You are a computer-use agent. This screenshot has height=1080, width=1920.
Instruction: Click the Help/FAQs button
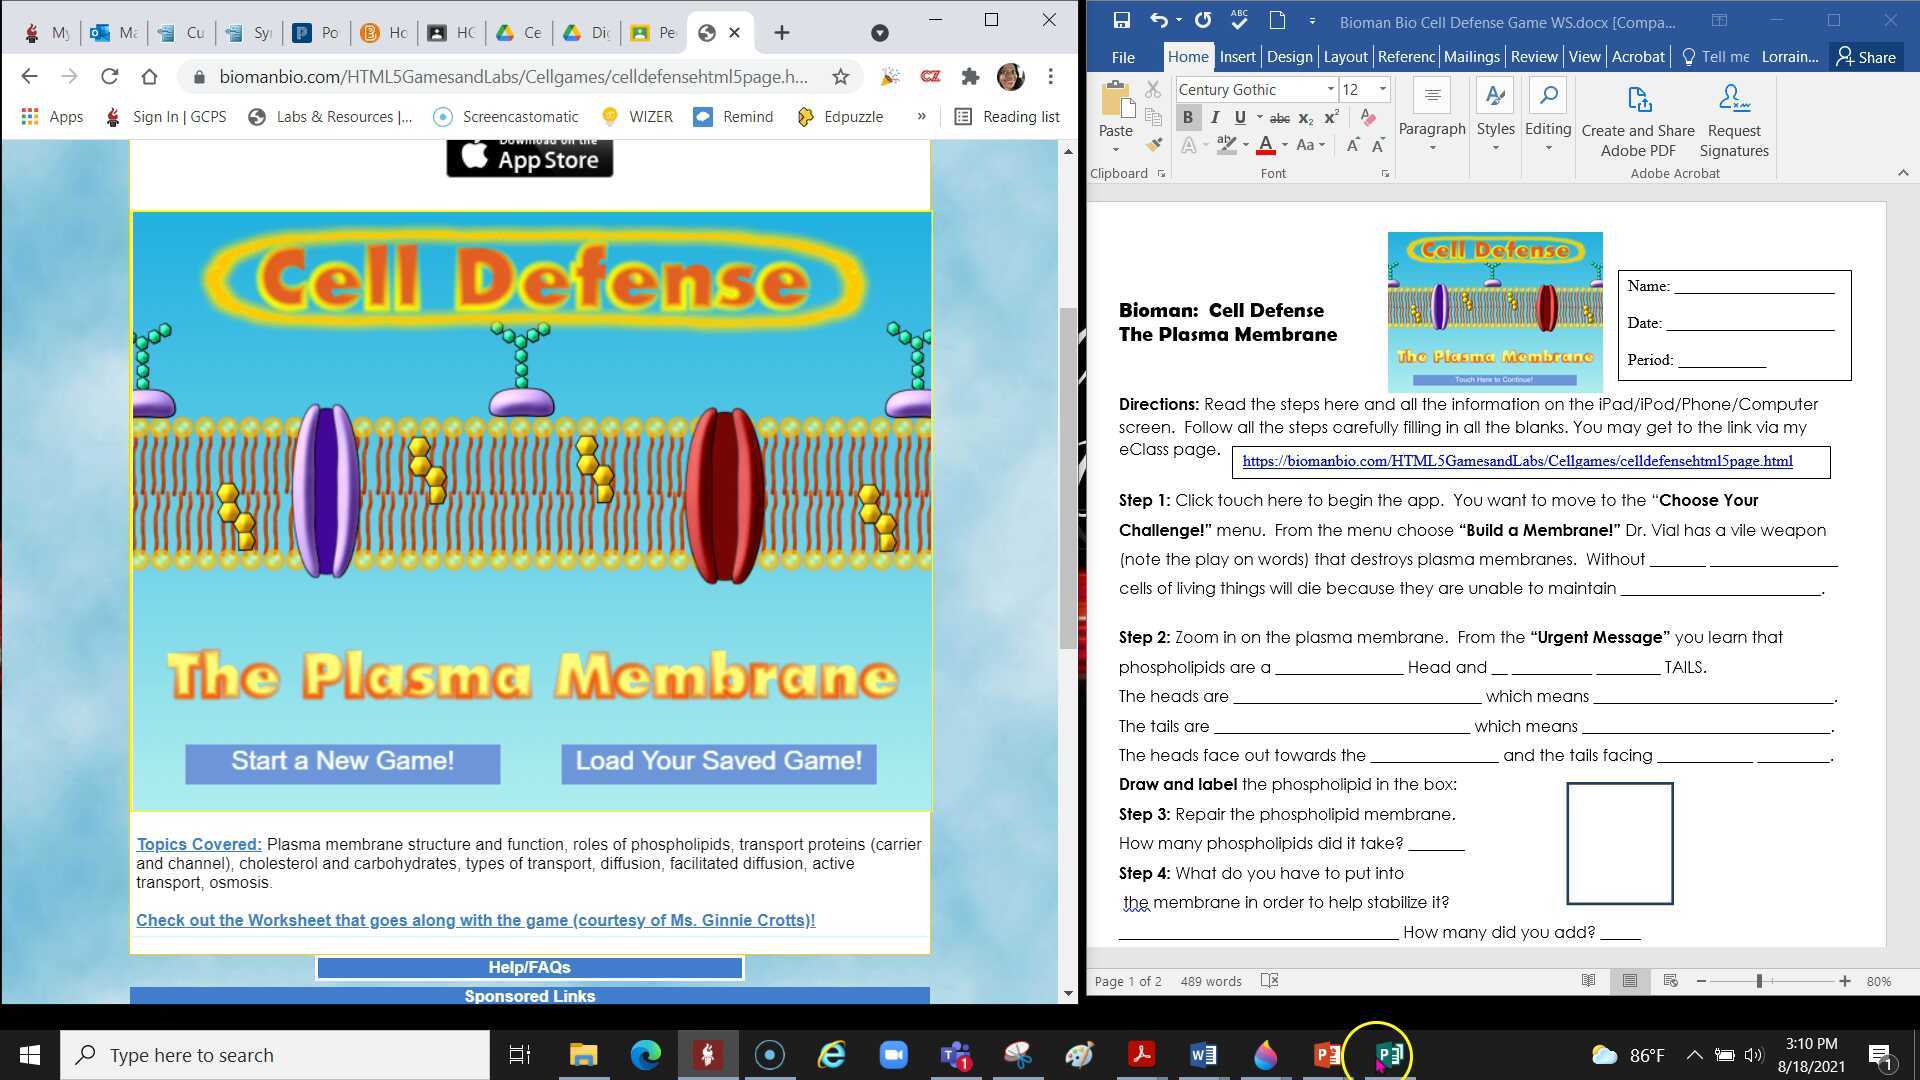pyautogui.click(x=529, y=967)
